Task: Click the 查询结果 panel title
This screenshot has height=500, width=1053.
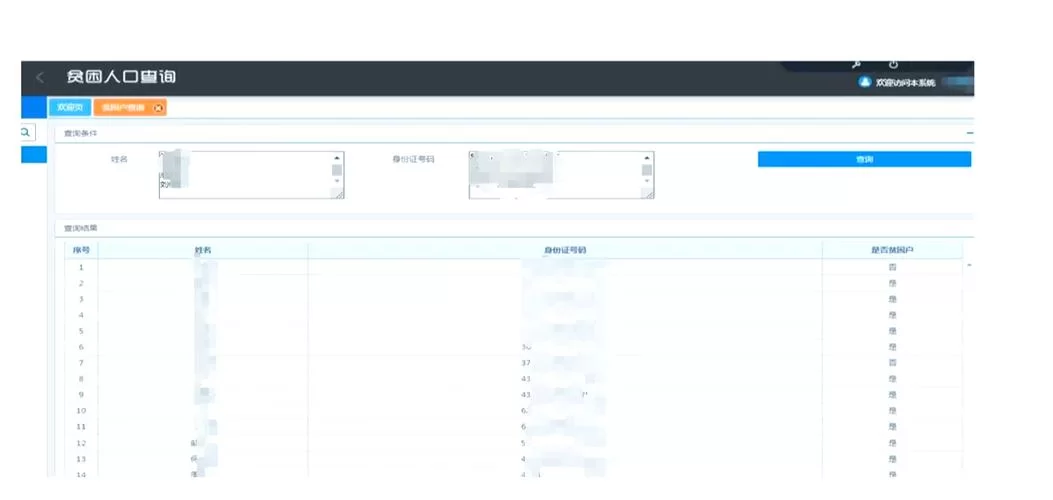Action: pos(81,228)
